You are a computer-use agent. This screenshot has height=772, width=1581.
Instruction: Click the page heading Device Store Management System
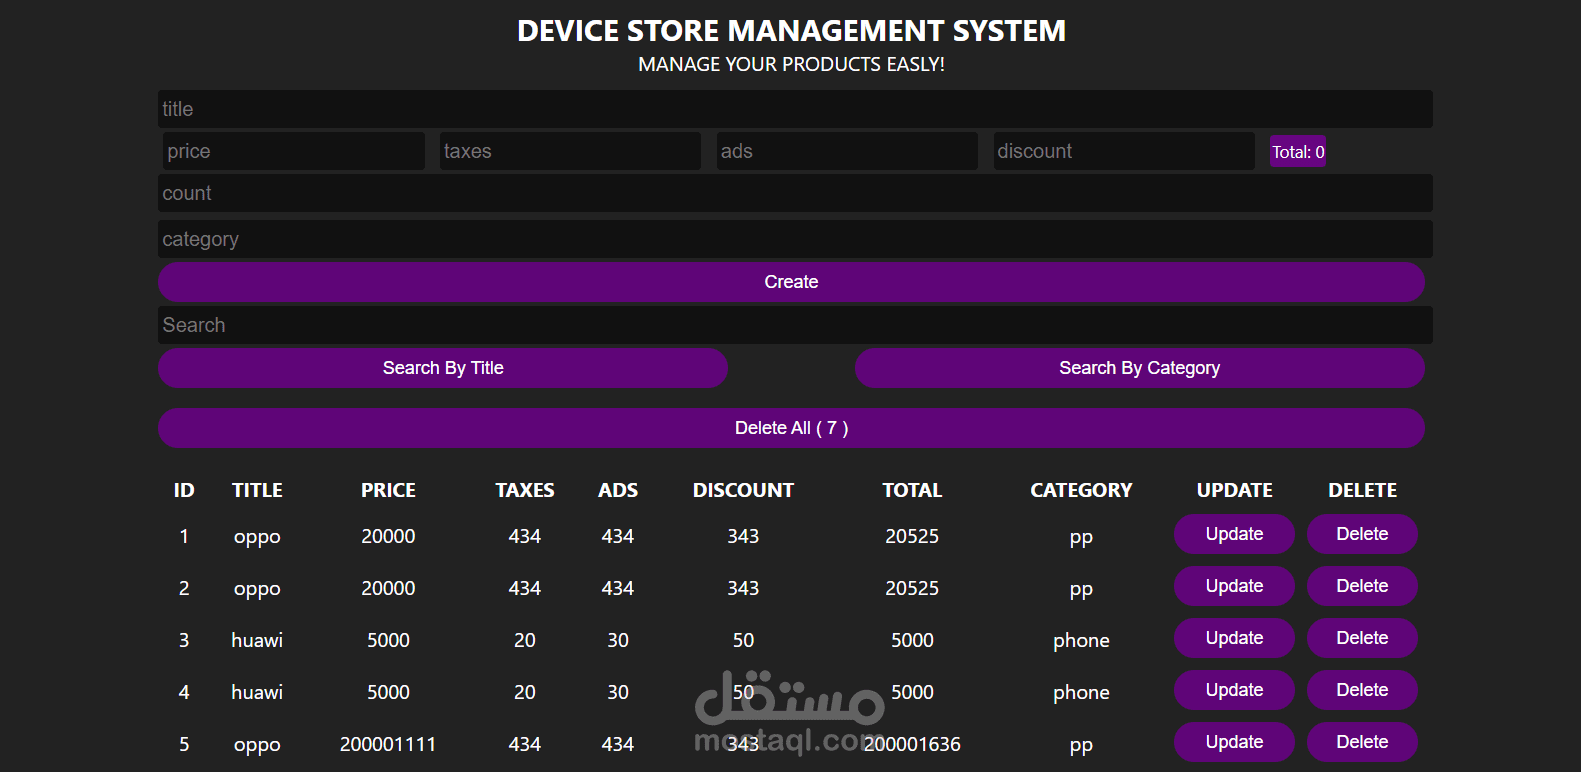(791, 31)
